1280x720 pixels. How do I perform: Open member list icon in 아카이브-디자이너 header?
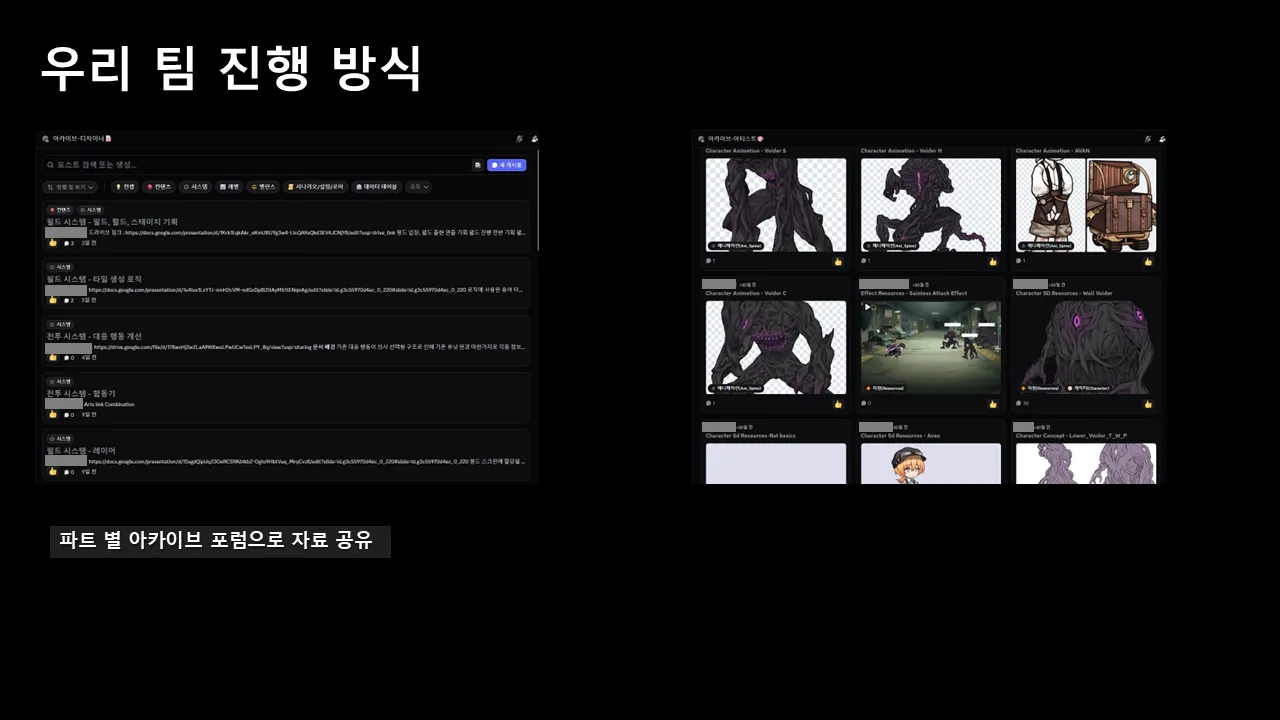point(533,139)
